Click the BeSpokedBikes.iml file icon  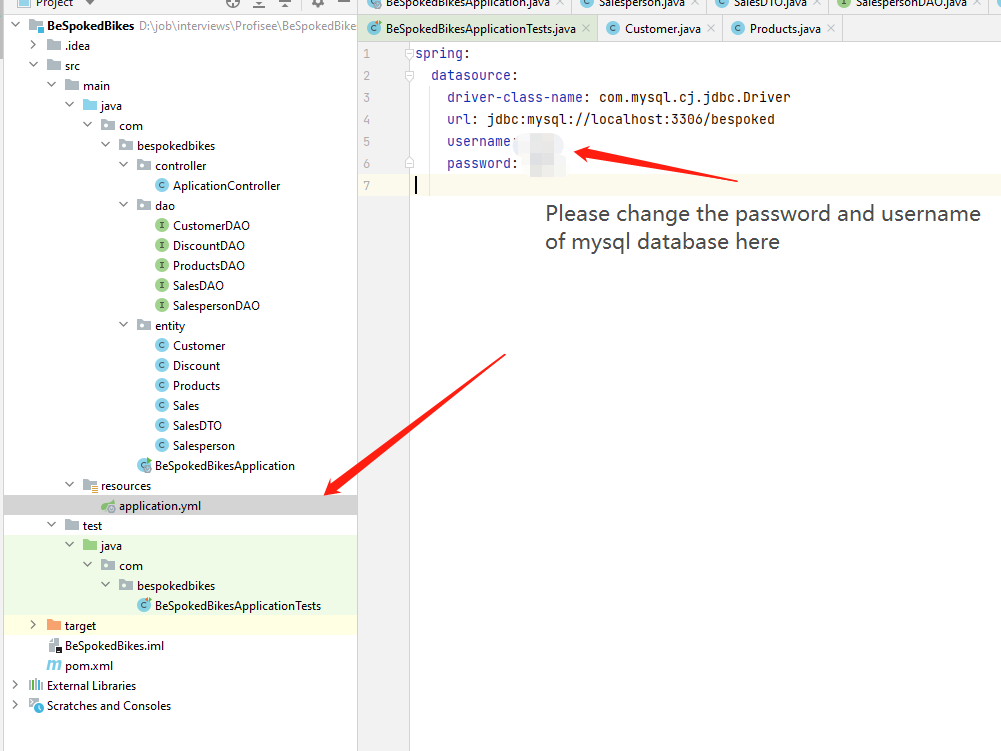55,646
